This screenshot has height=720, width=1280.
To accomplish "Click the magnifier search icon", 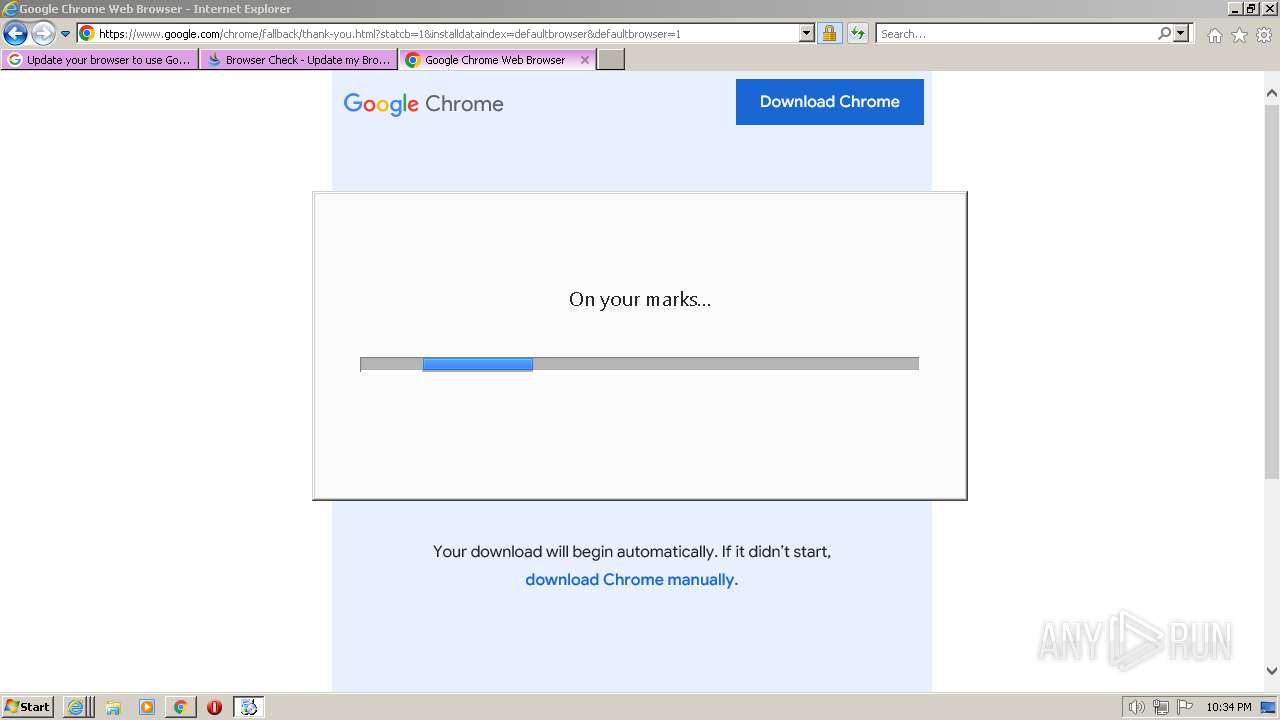I will pos(1164,33).
